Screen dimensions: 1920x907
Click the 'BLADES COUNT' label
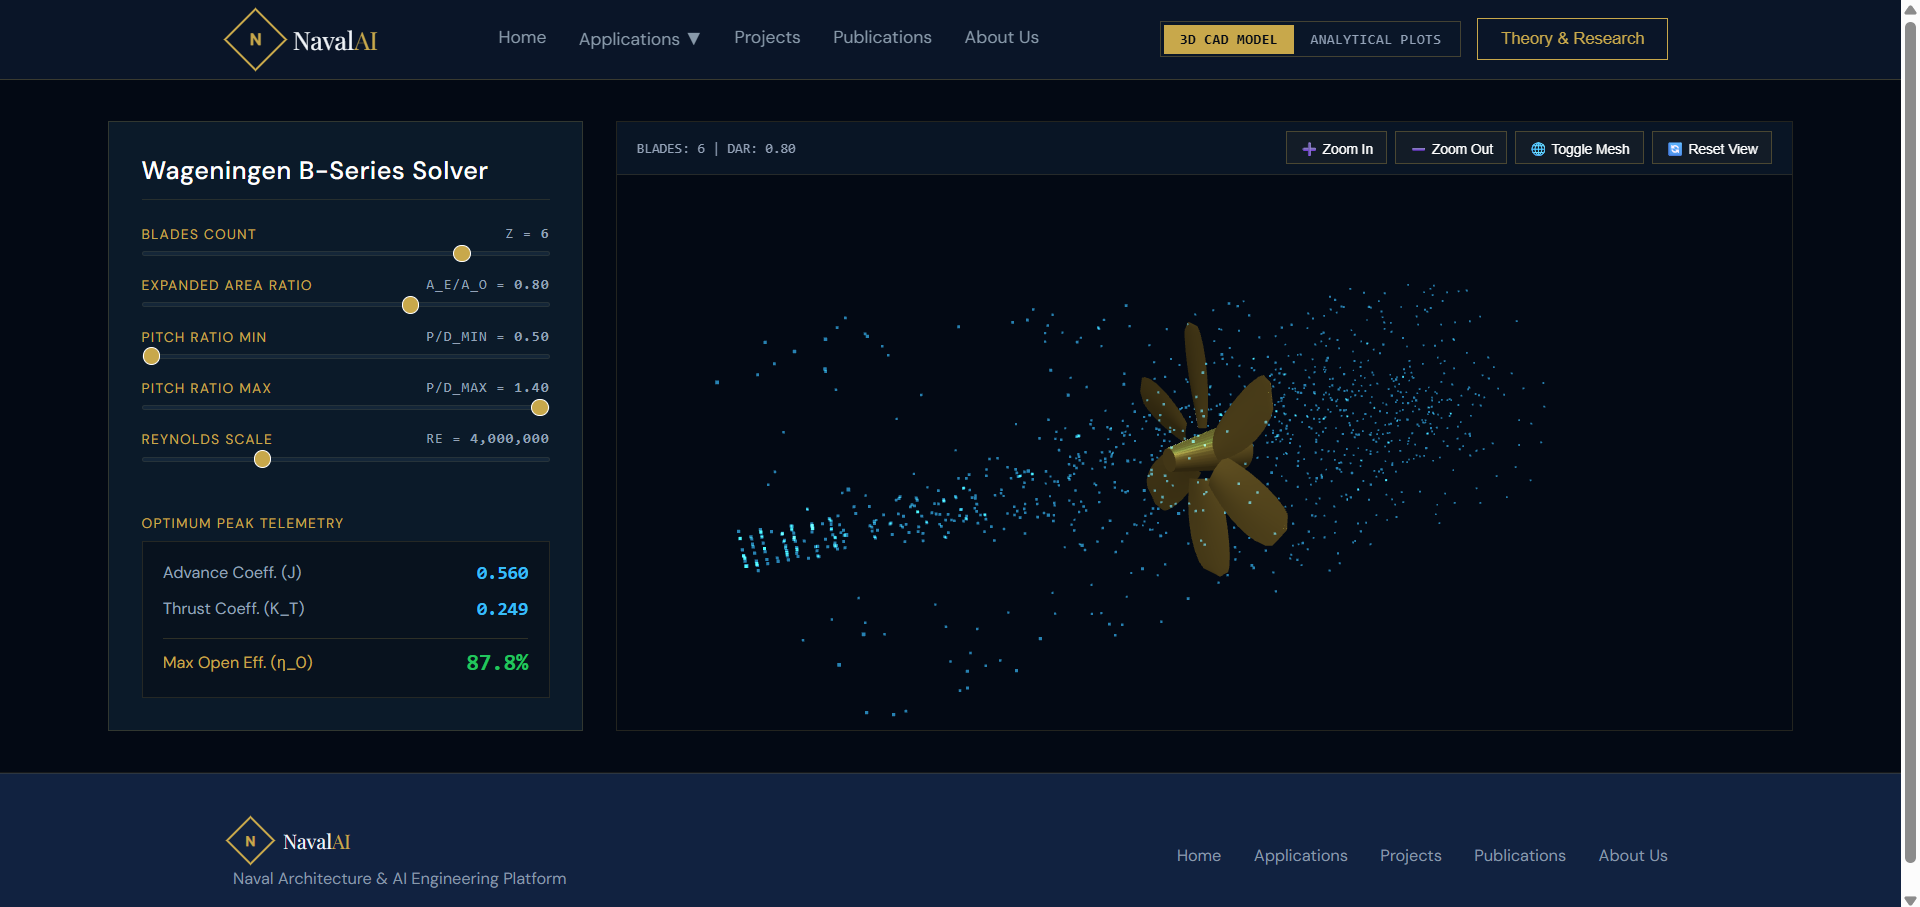(x=199, y=234)
